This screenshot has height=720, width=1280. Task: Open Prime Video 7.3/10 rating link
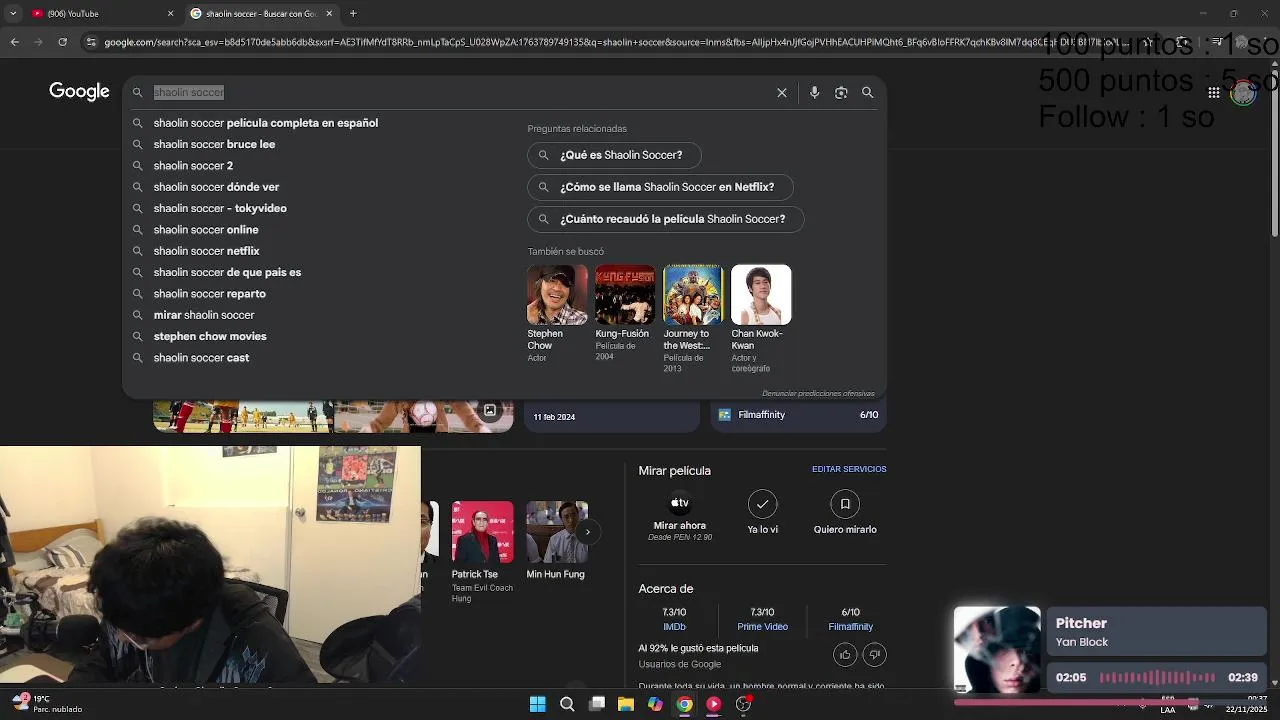tap(762, 619)
